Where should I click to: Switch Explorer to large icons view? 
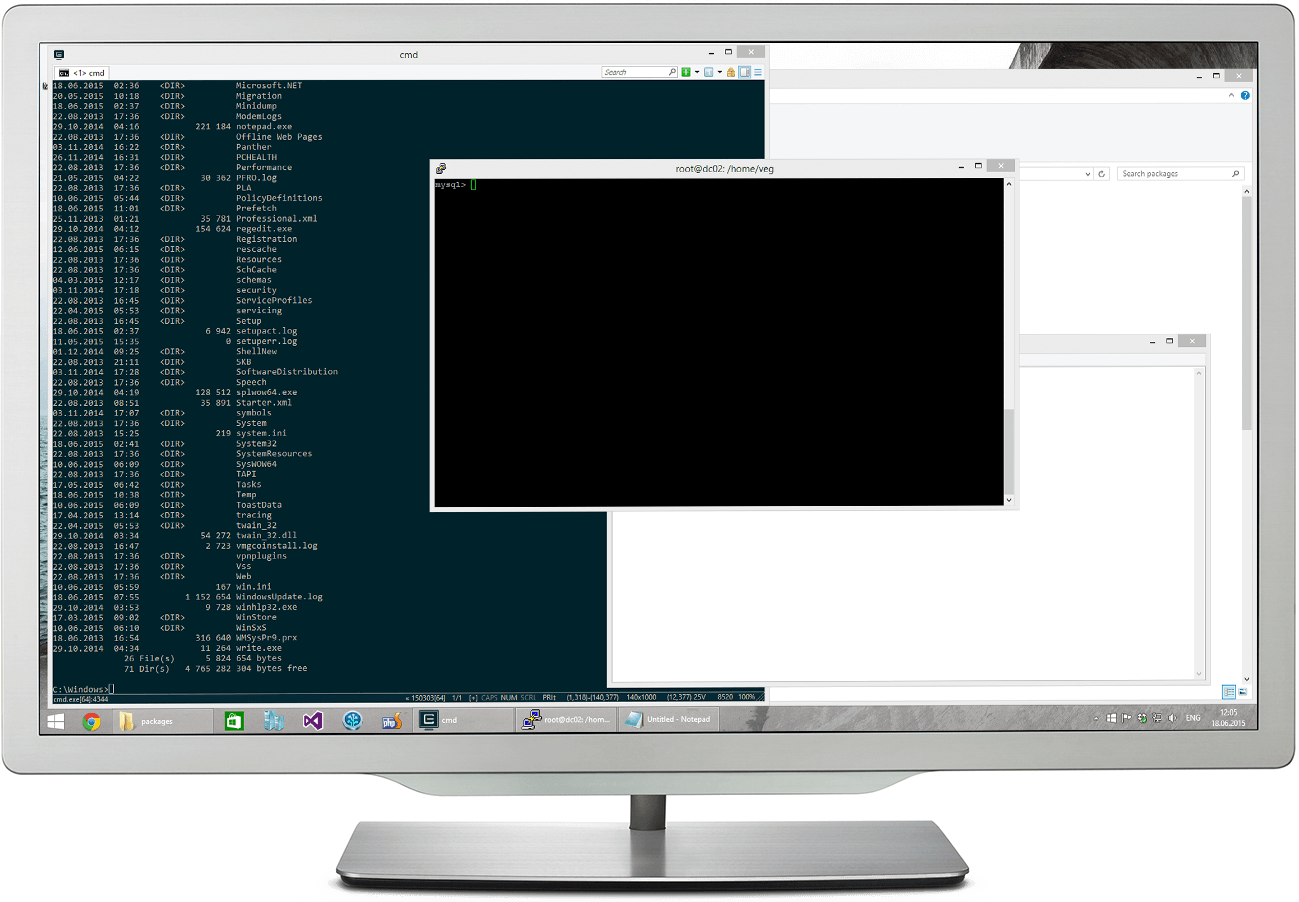tap(1243, 692)
